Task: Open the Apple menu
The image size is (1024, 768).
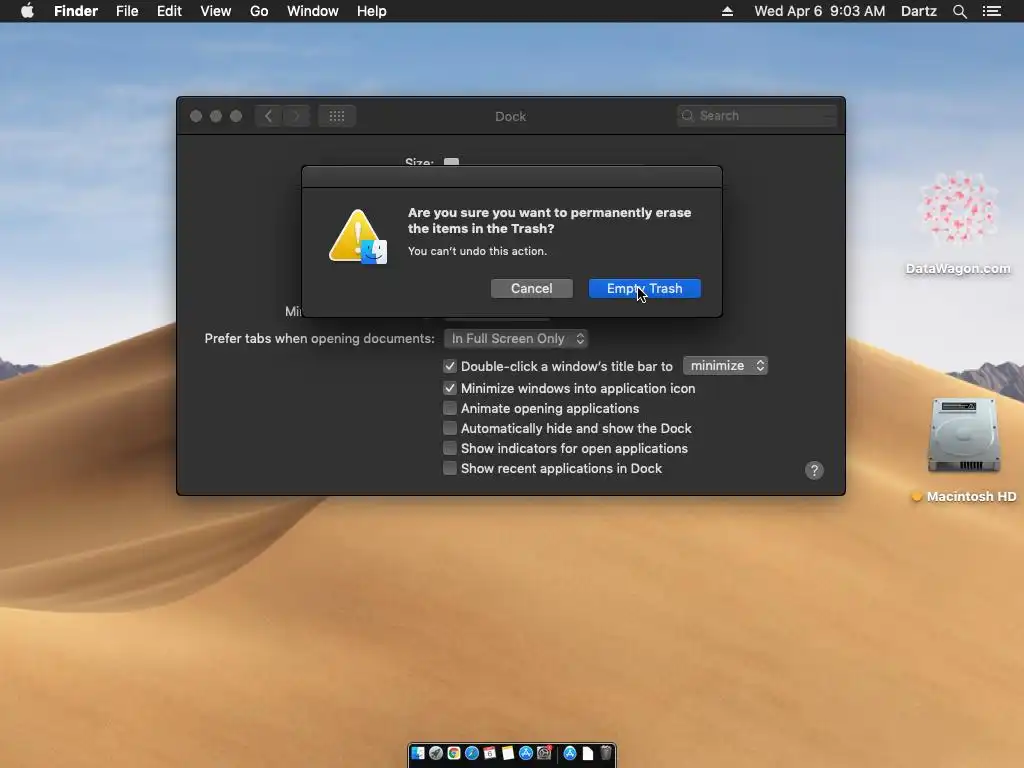Action: click(27, 11)
